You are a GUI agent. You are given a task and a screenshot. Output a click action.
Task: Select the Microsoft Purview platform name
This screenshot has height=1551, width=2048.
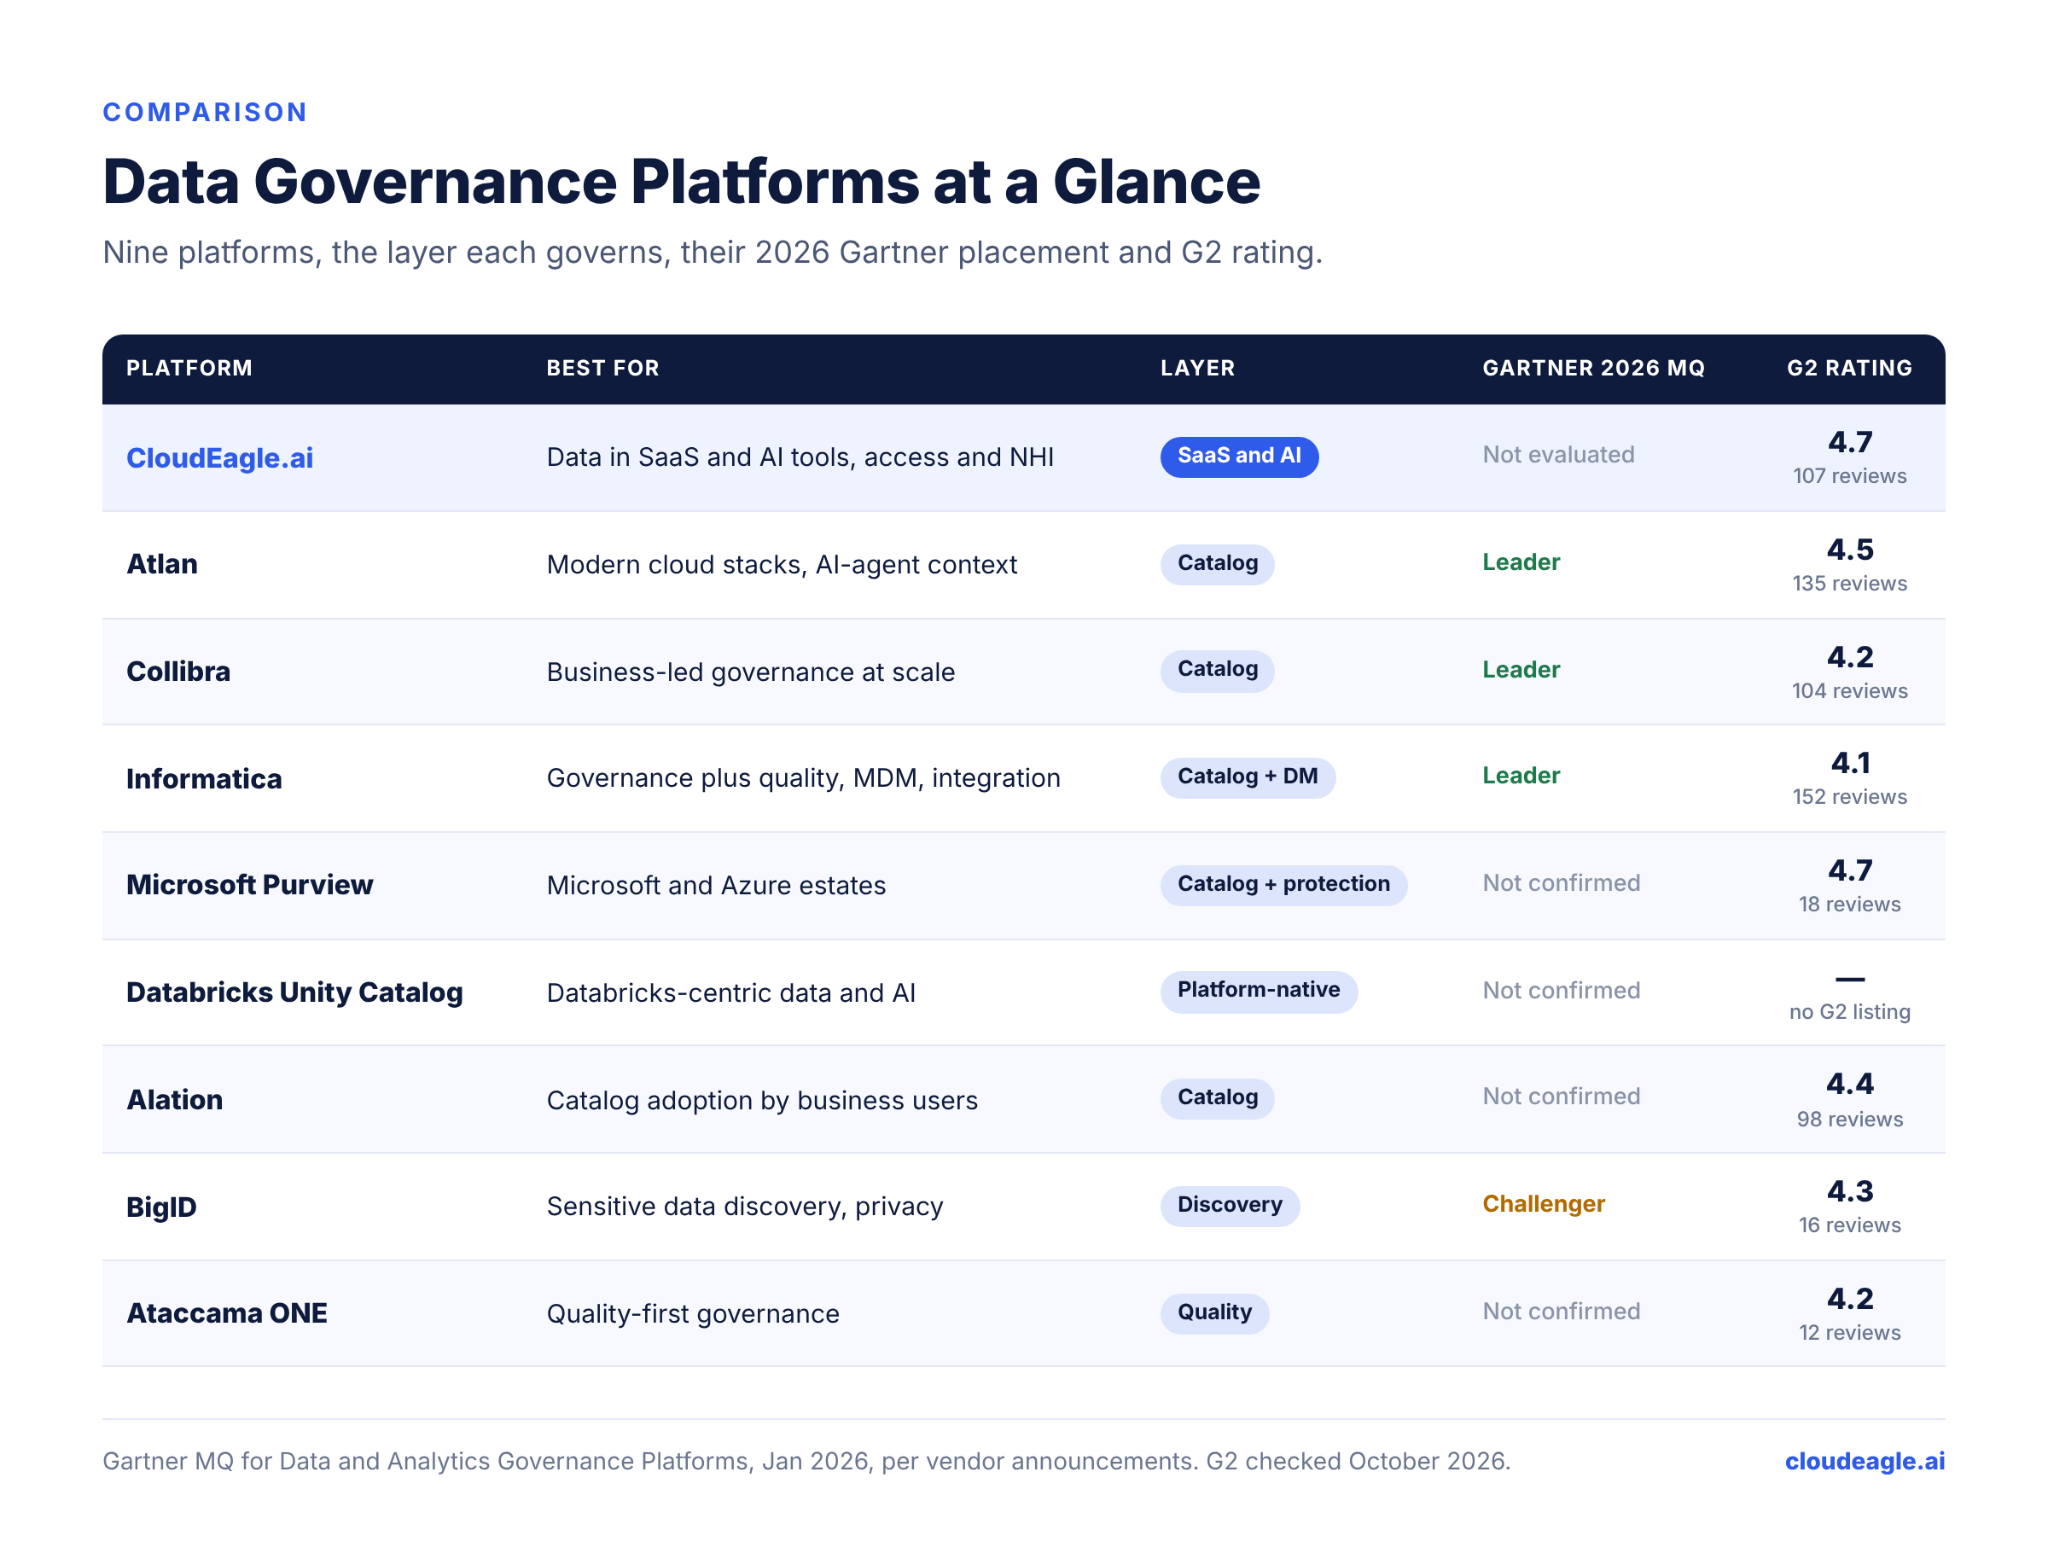[249, 885]
